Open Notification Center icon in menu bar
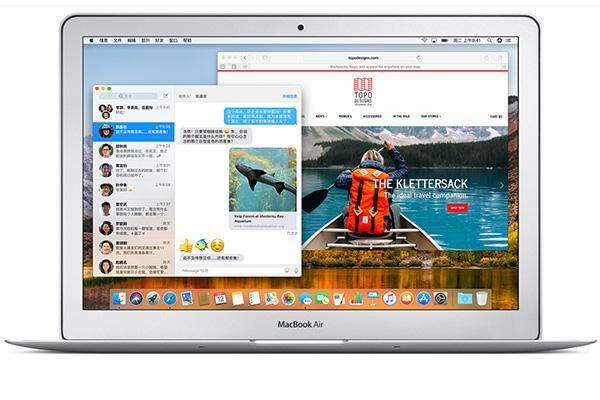Viewport: 600px width, 400px height. click(509, 40)
